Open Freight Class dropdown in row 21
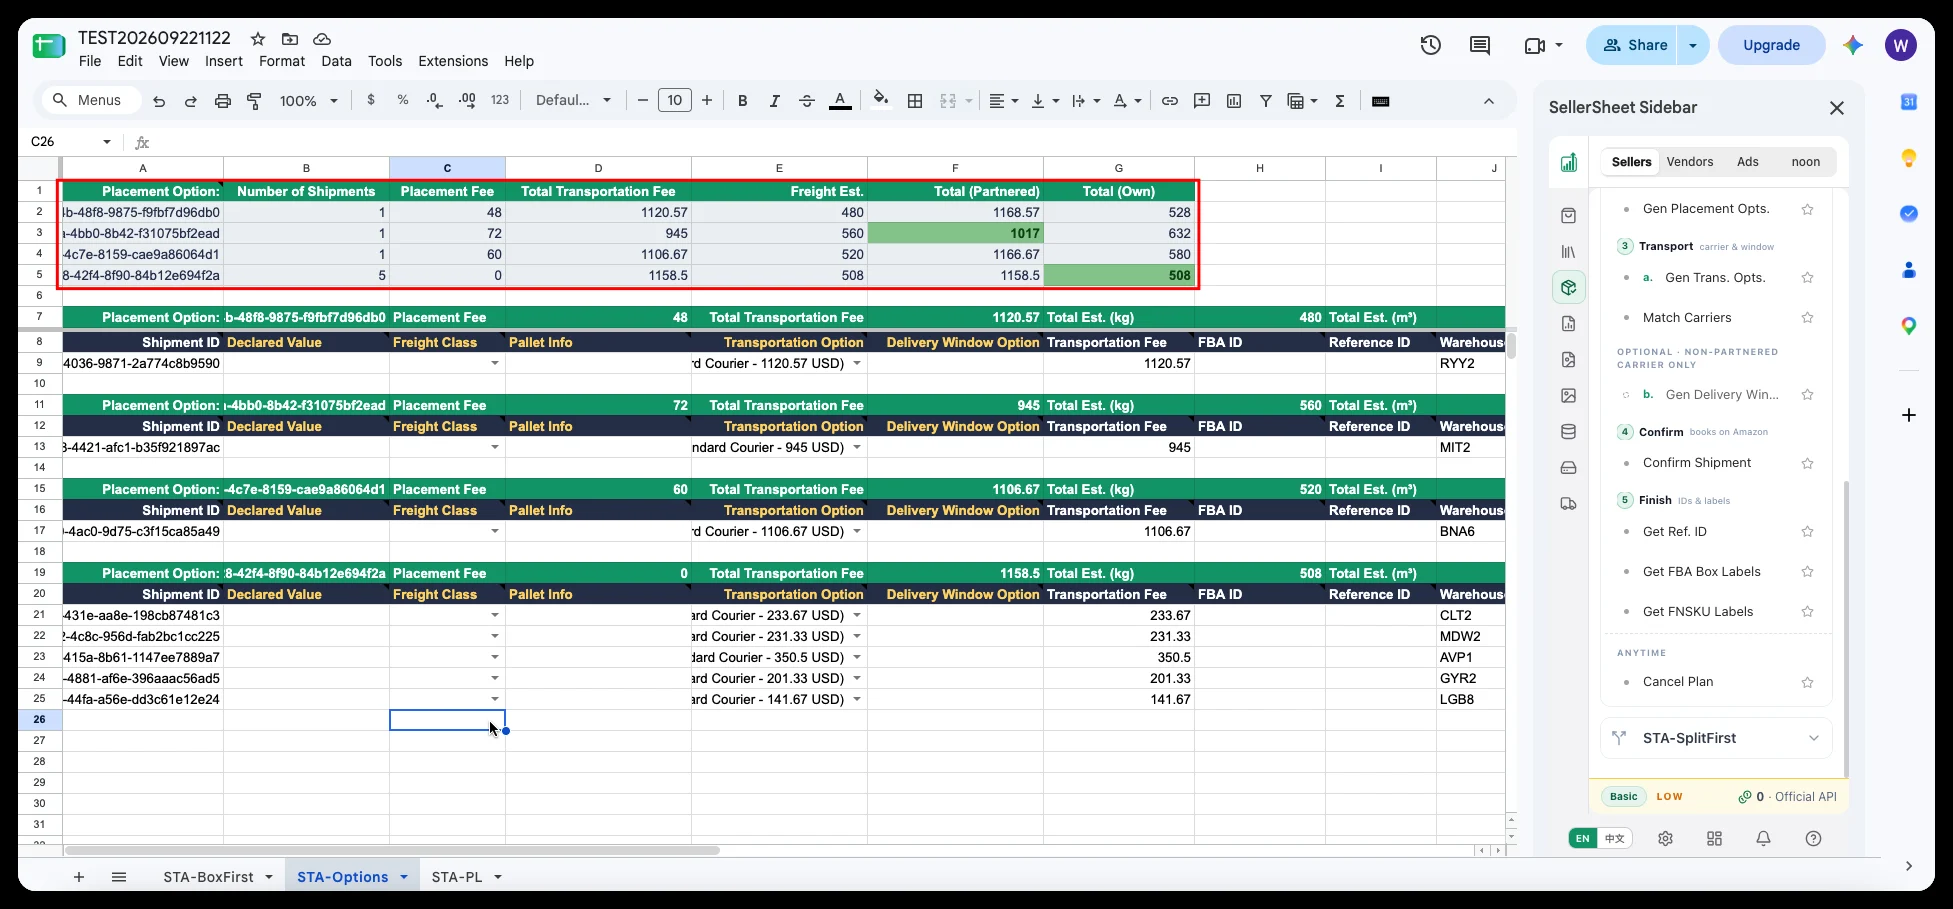Screen dimensions: 1953x909 (x=495, y=616)
